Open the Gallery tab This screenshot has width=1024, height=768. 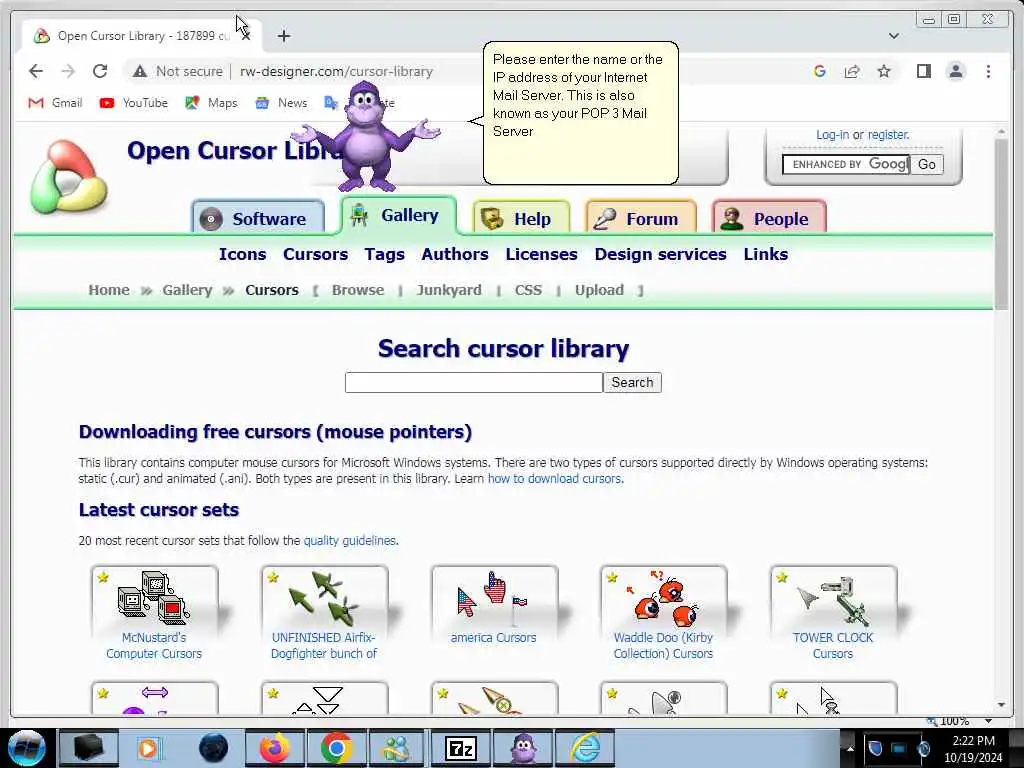pos(398,215)
